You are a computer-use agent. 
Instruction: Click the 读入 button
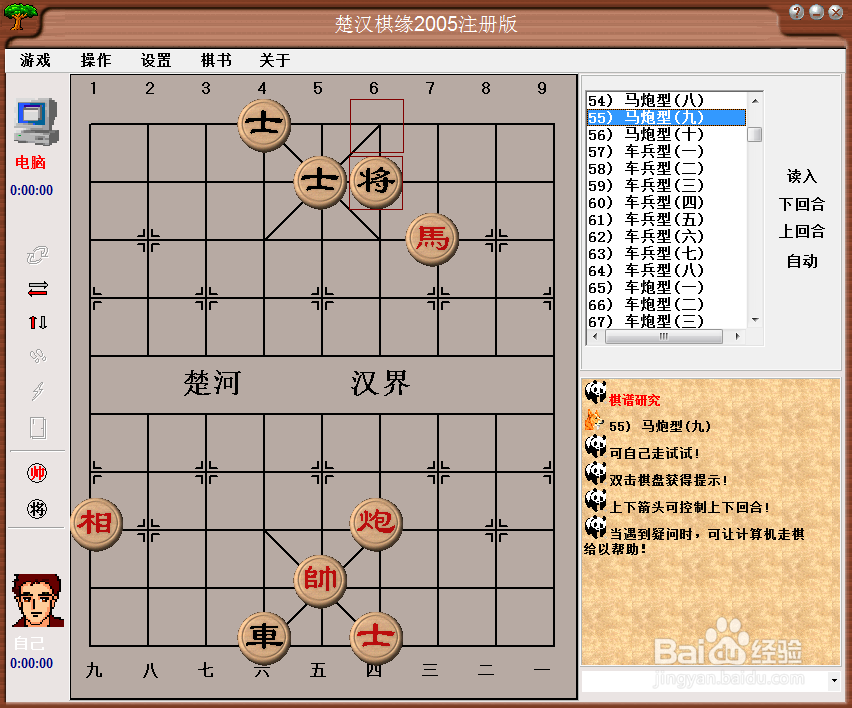coord(801,176)
